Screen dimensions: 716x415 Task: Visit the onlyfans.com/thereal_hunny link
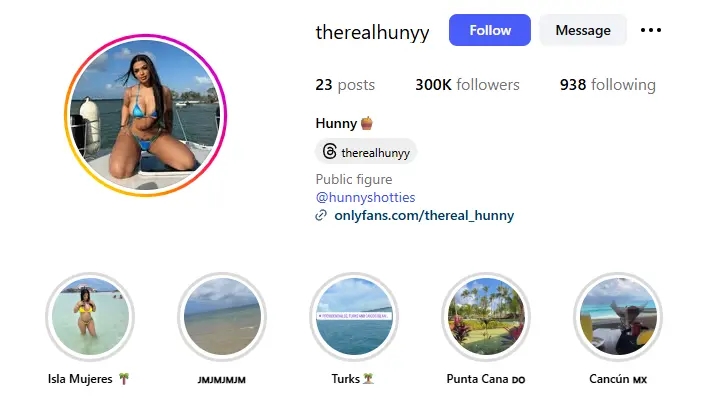424,215
